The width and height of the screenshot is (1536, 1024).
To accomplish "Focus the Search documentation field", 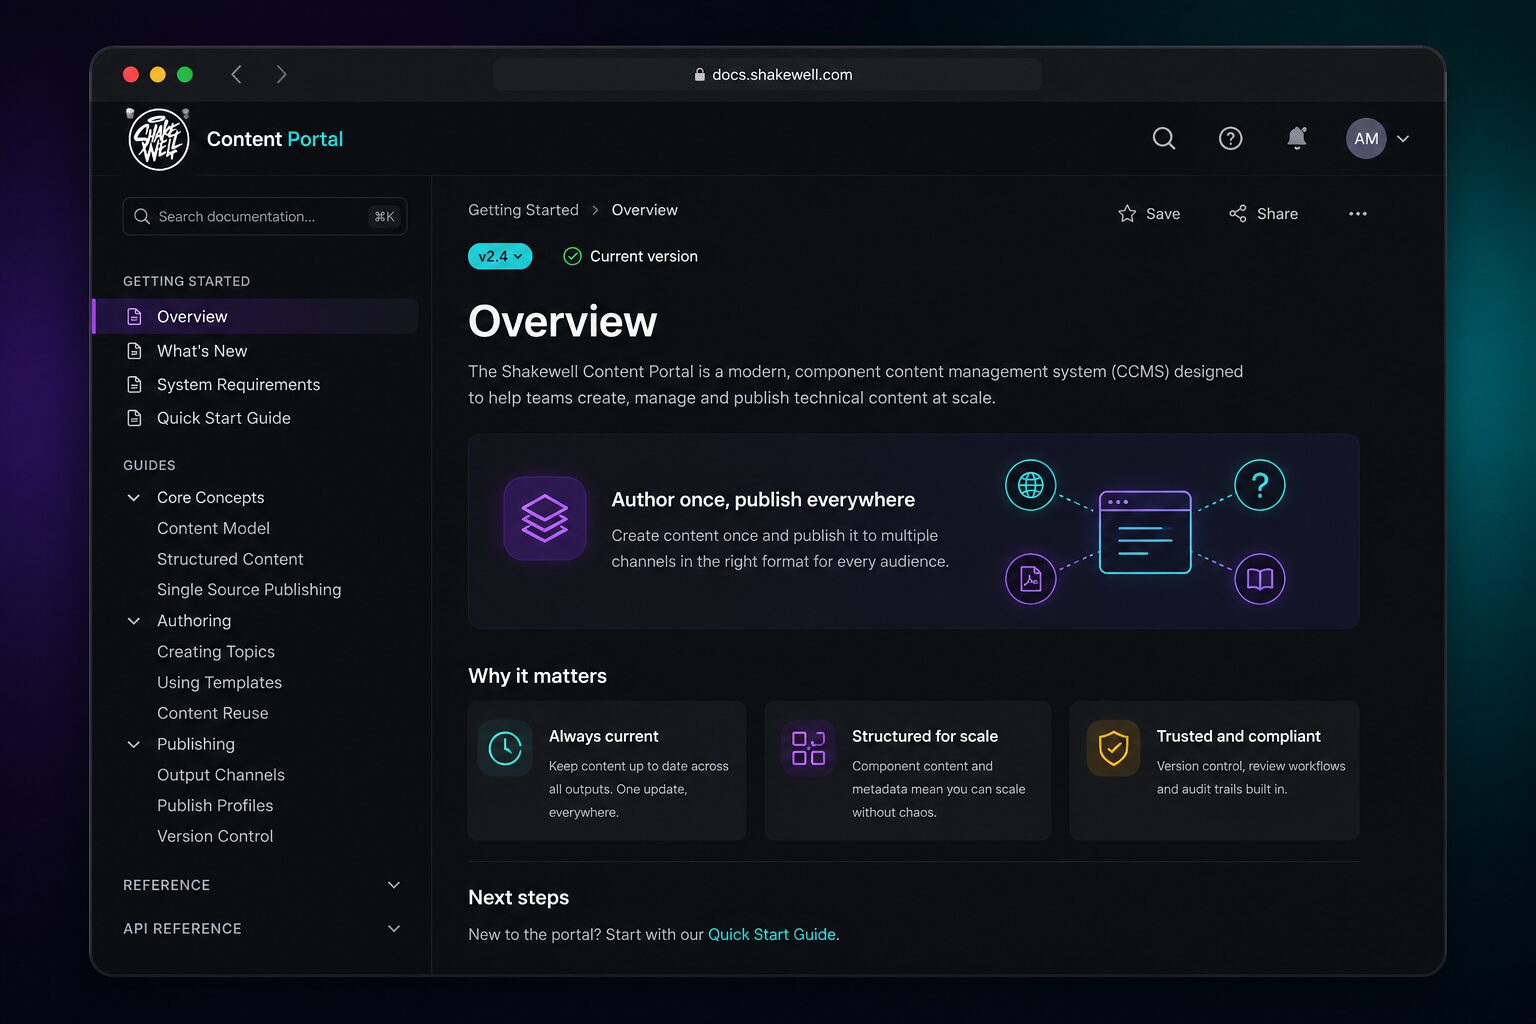I will 265,216.
